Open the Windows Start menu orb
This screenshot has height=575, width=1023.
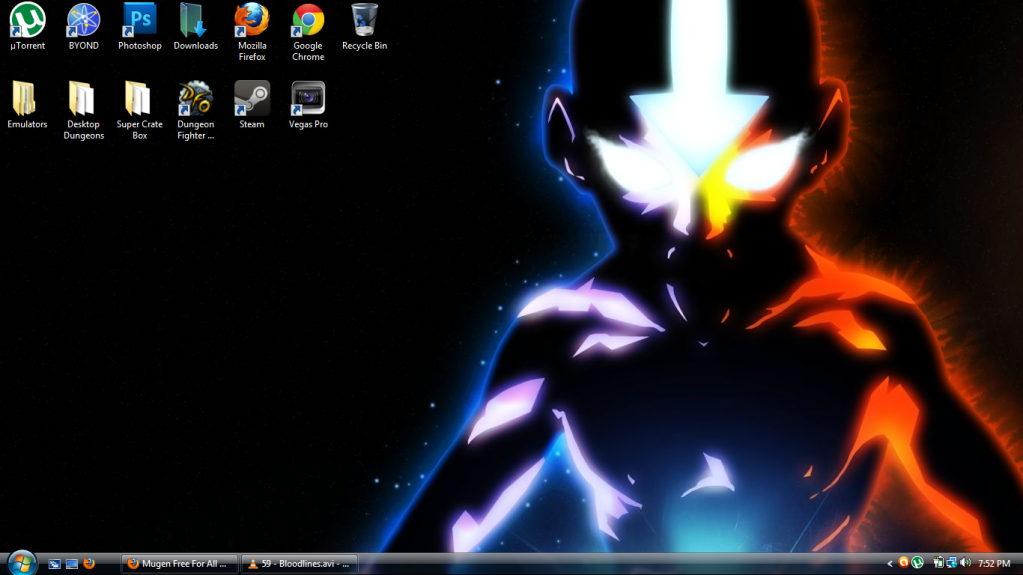click(x=22, y=563)
